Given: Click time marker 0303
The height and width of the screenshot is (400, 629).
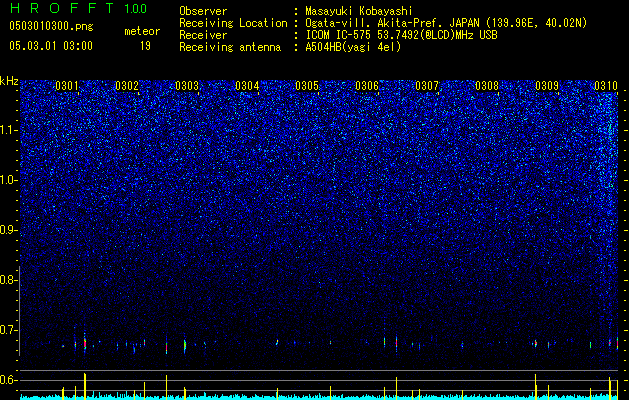Looking at the screenshot, I should pyautogui.click(x=187, y=86).
